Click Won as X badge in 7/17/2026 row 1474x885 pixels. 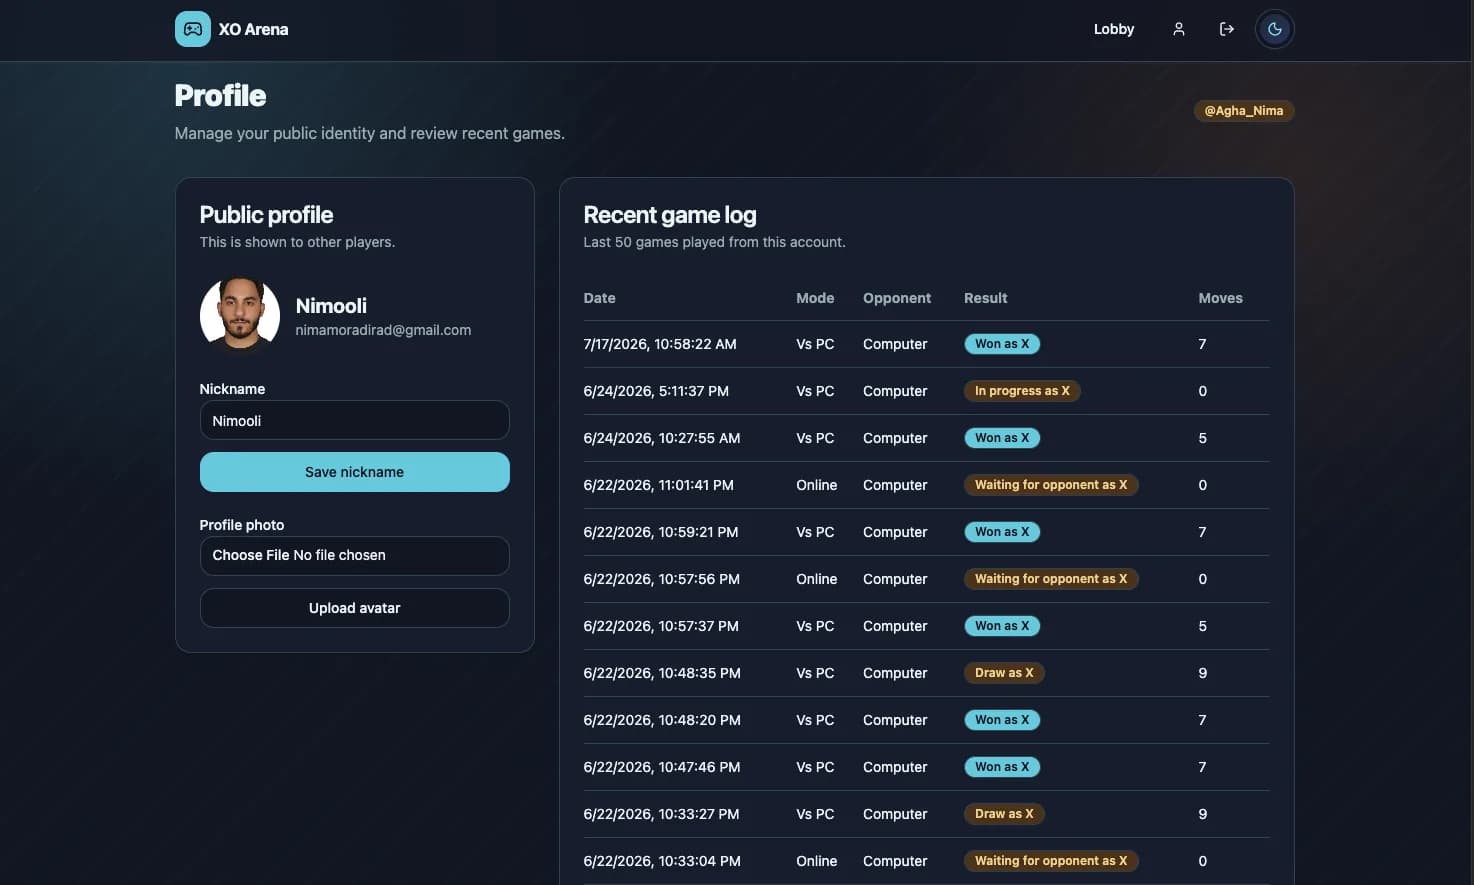coord(1002,344)
